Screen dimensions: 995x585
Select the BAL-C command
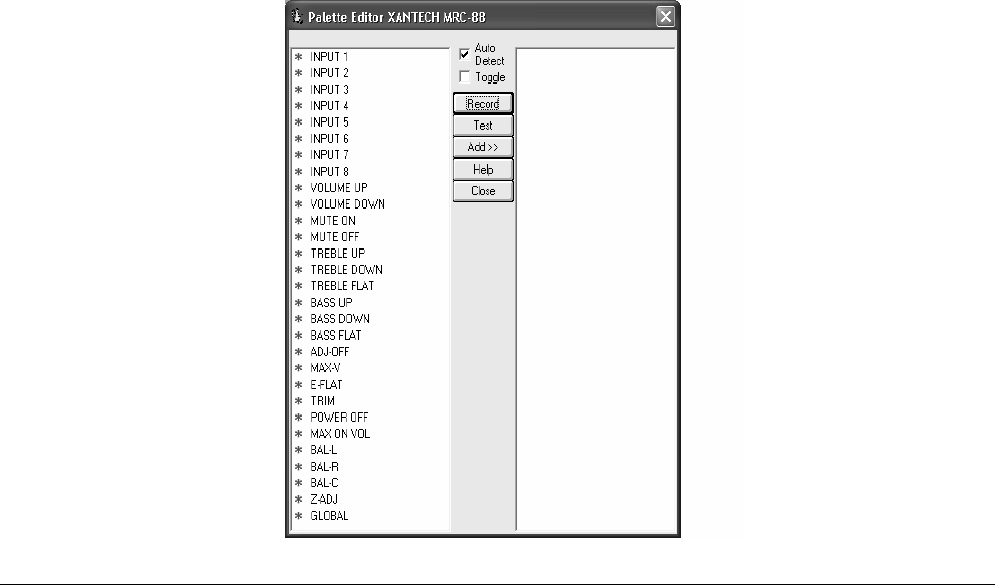point(324,483)
